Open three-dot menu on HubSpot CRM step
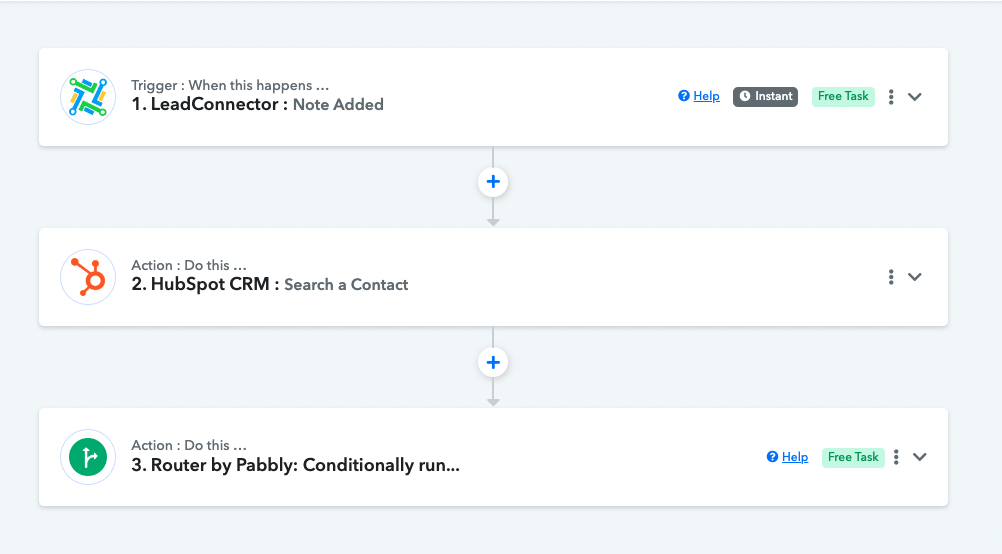1002x554 pixels. coord(891,277)
